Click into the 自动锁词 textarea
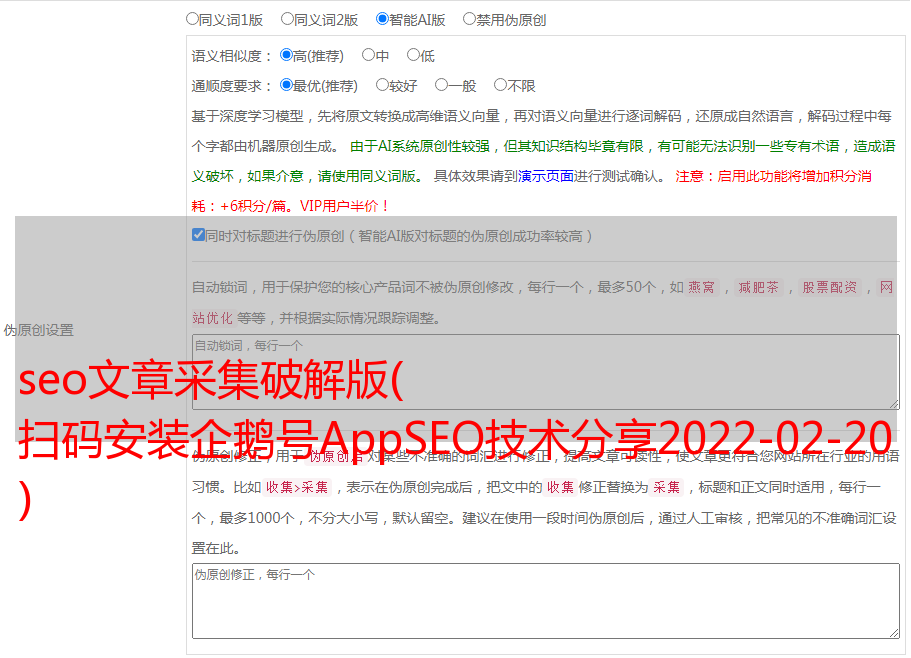Image resolution: width=911 pixels, height=658 pixels. tap(546, 372)
